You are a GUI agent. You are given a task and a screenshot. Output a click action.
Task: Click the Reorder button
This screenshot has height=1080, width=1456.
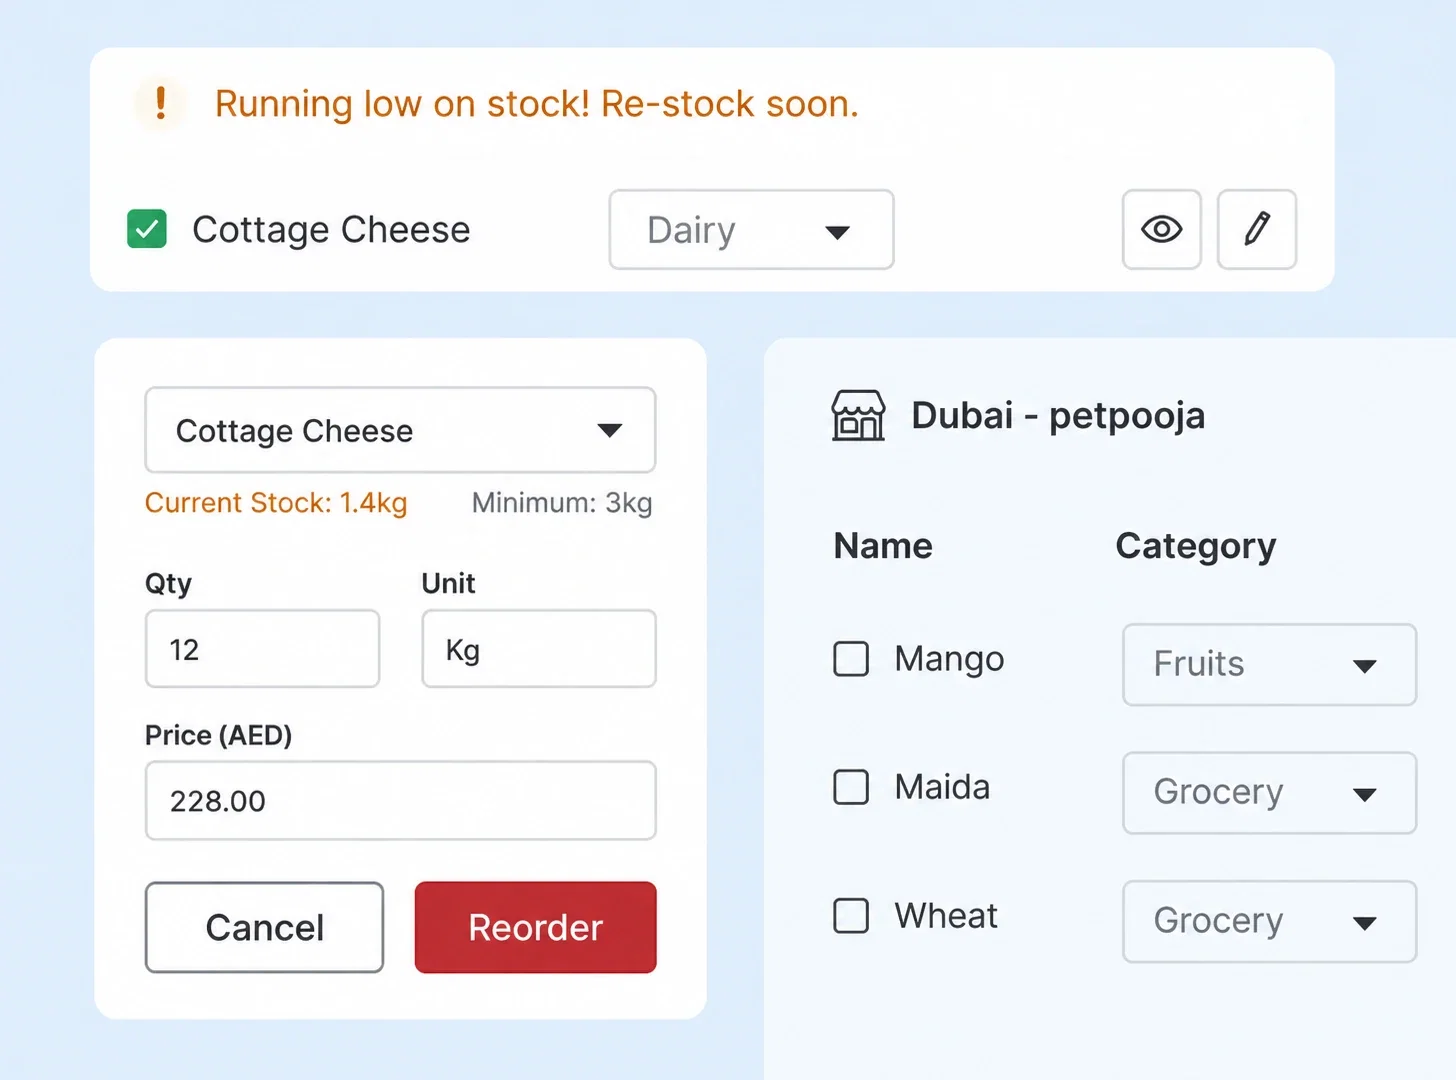[536, 927]
